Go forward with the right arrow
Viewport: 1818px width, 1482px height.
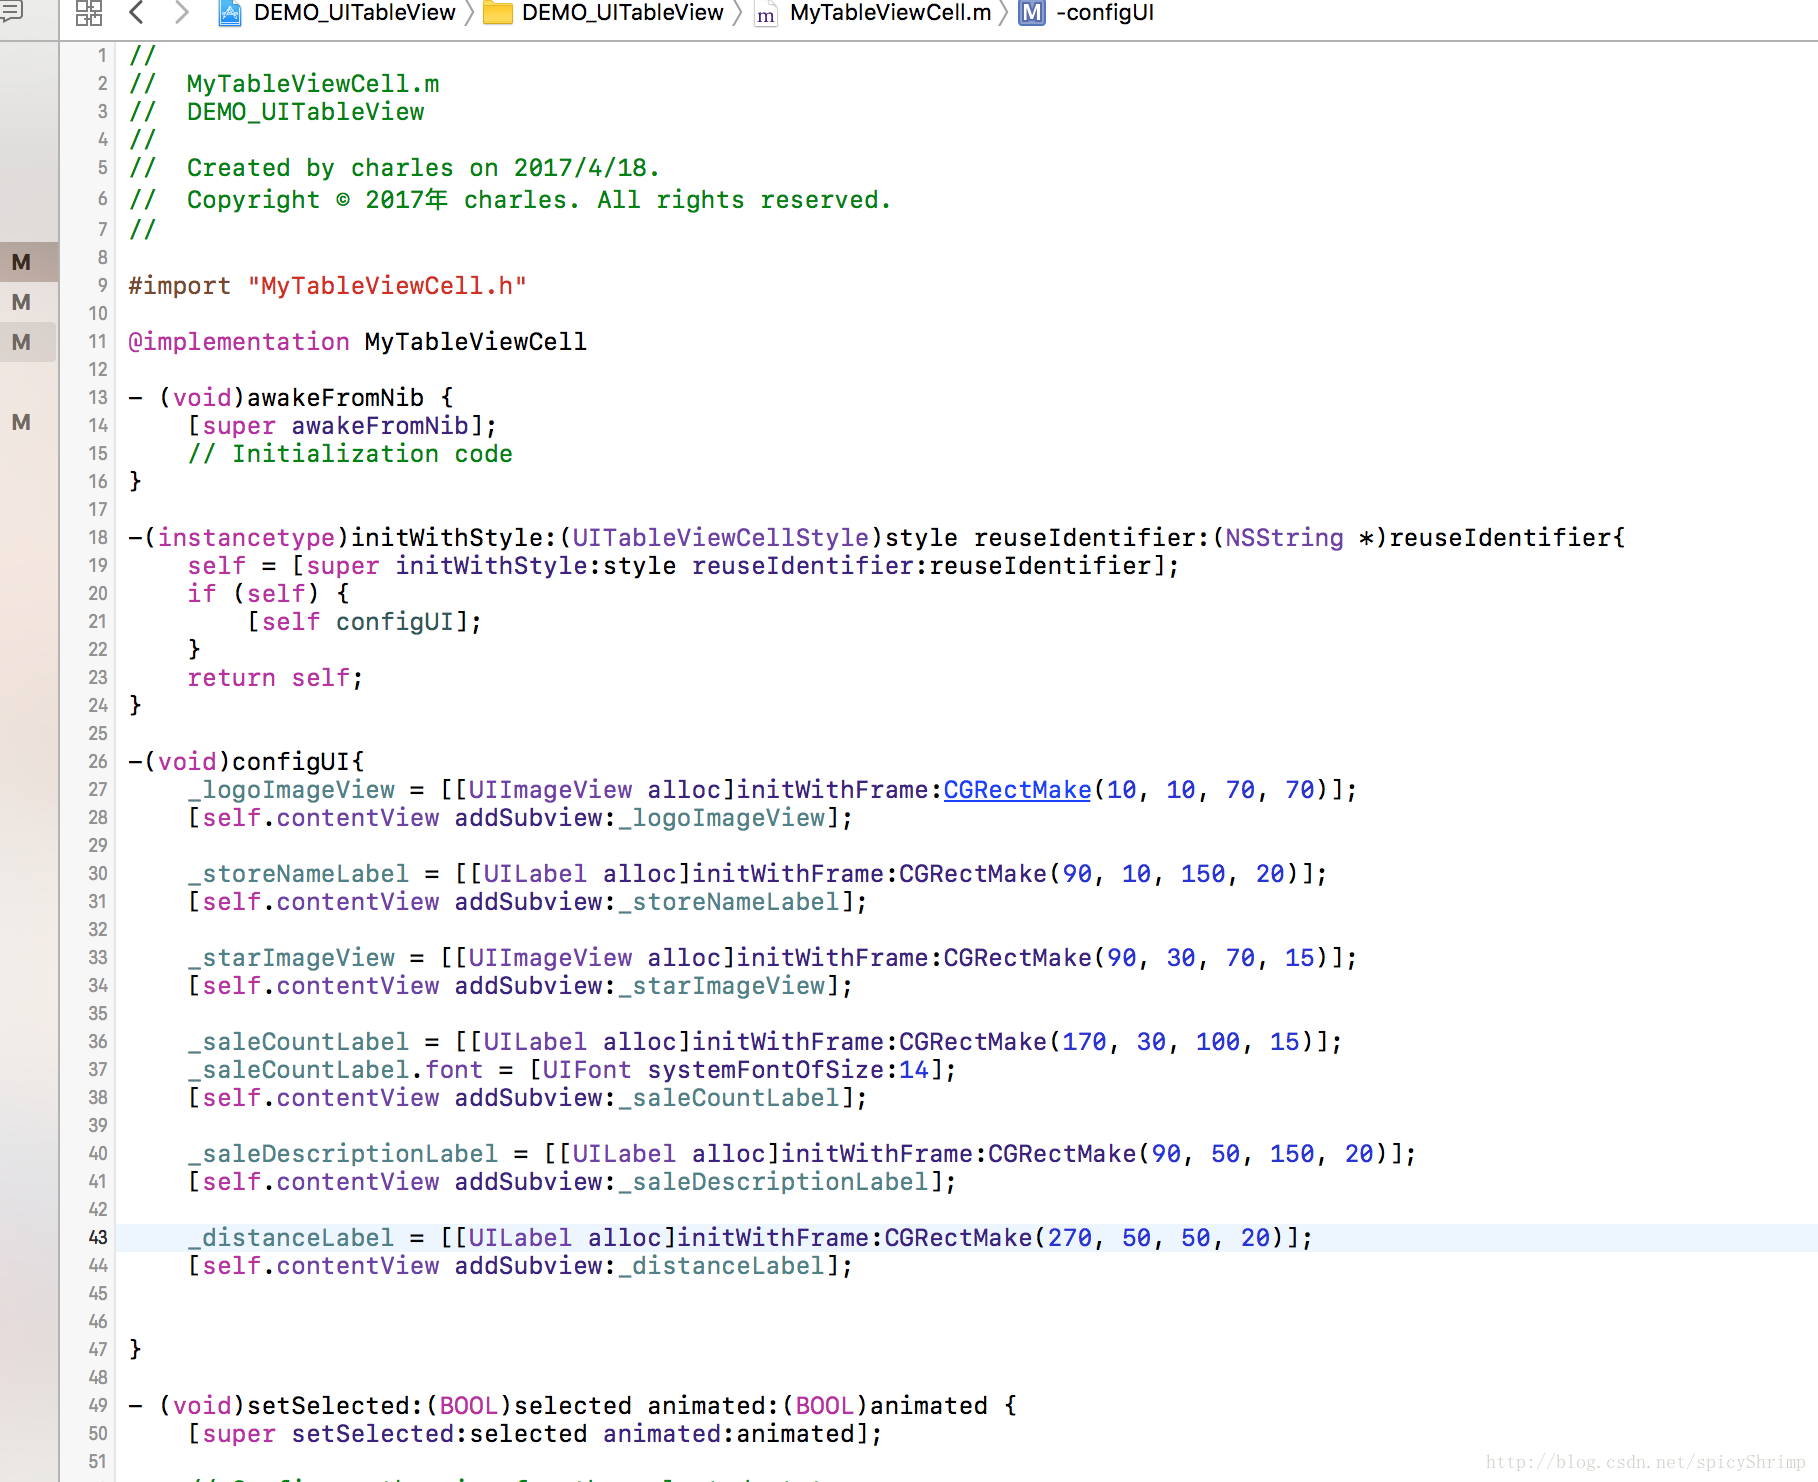(x=181, y=13)
